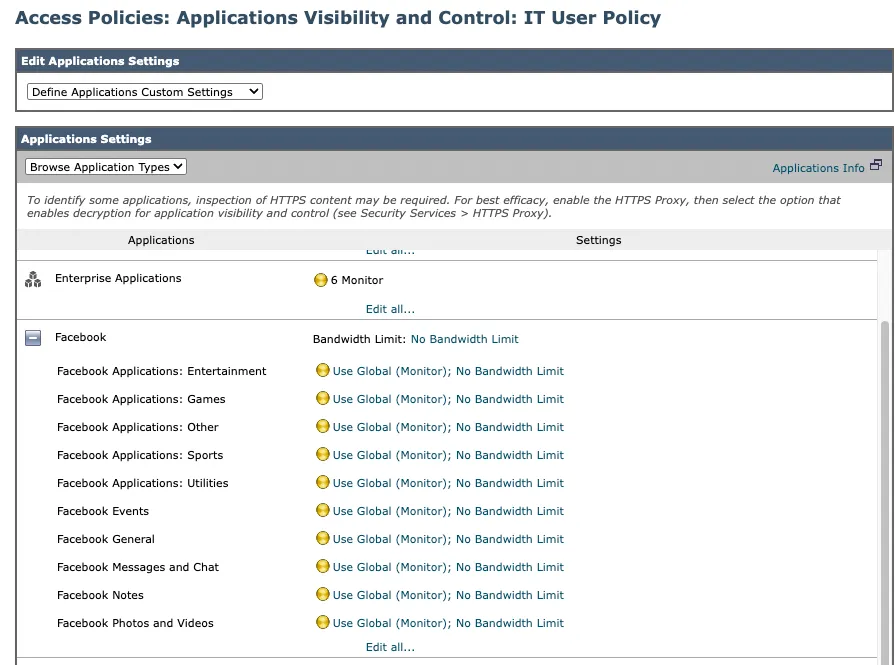Click "Edit all..." below the Facebook entries
895x665 pixels.
(390, 647)
